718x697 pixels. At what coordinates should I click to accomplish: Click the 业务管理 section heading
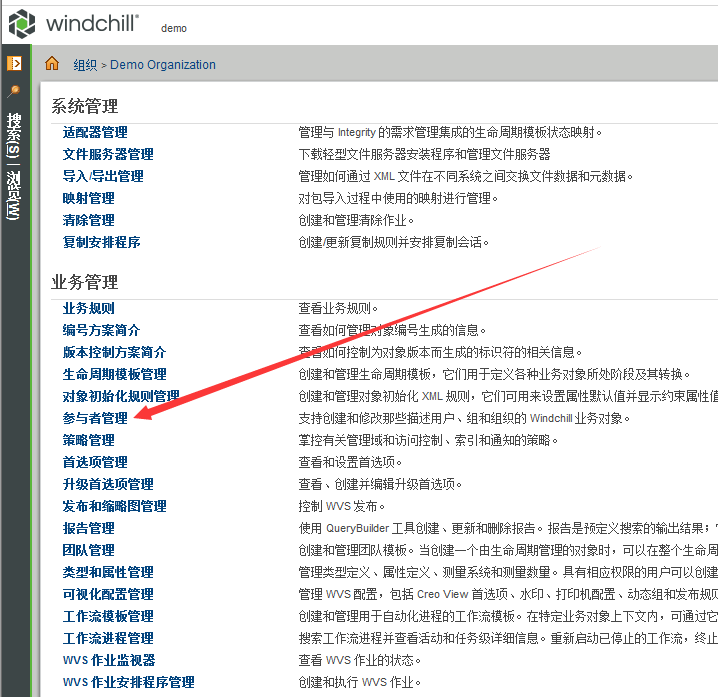click(x=85, y=282)
